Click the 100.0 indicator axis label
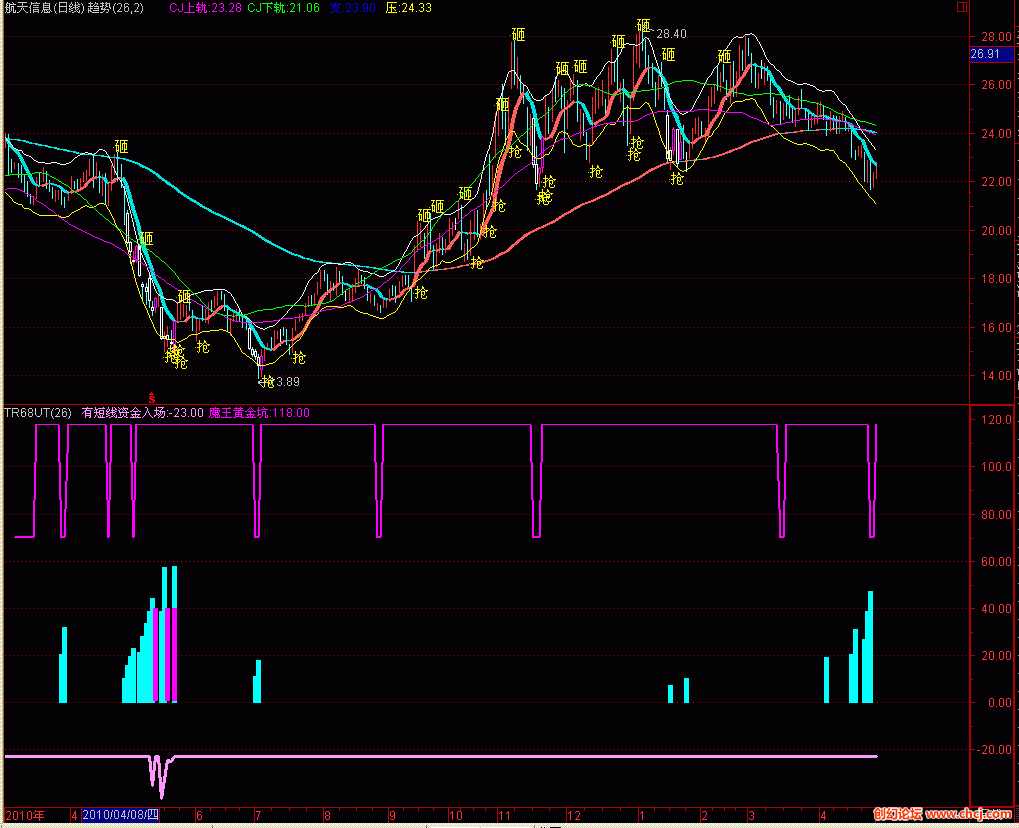The height and width of the screenshot is (828, 1019). [x=996, y=467]
